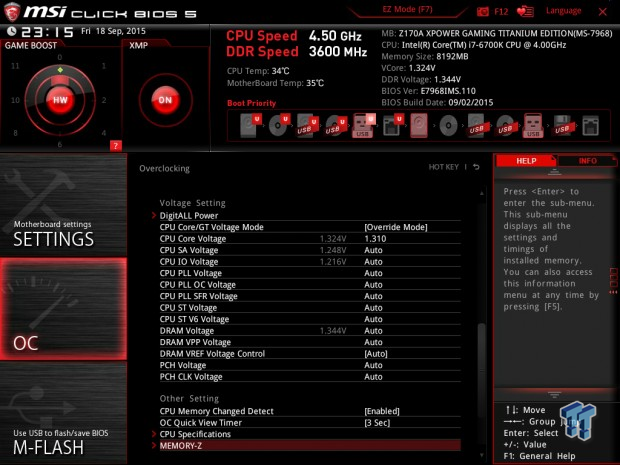The width and height of the screenshot is (620, 465).
Task: Click the Game Boost question mark help
Action: (115, 146)
